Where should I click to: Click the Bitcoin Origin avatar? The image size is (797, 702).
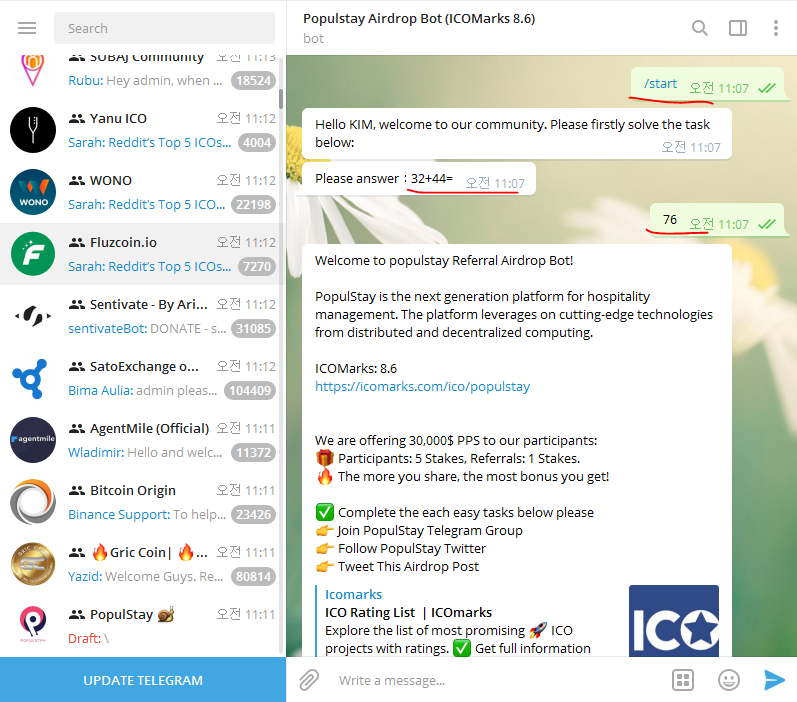pos(33,502)
